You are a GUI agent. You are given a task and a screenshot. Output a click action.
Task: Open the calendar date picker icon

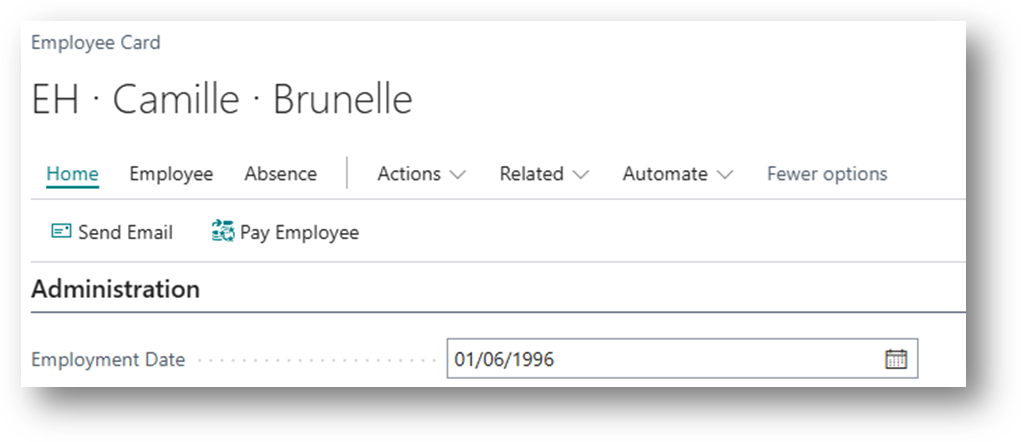pyautogui.click(x=896, y=359)
